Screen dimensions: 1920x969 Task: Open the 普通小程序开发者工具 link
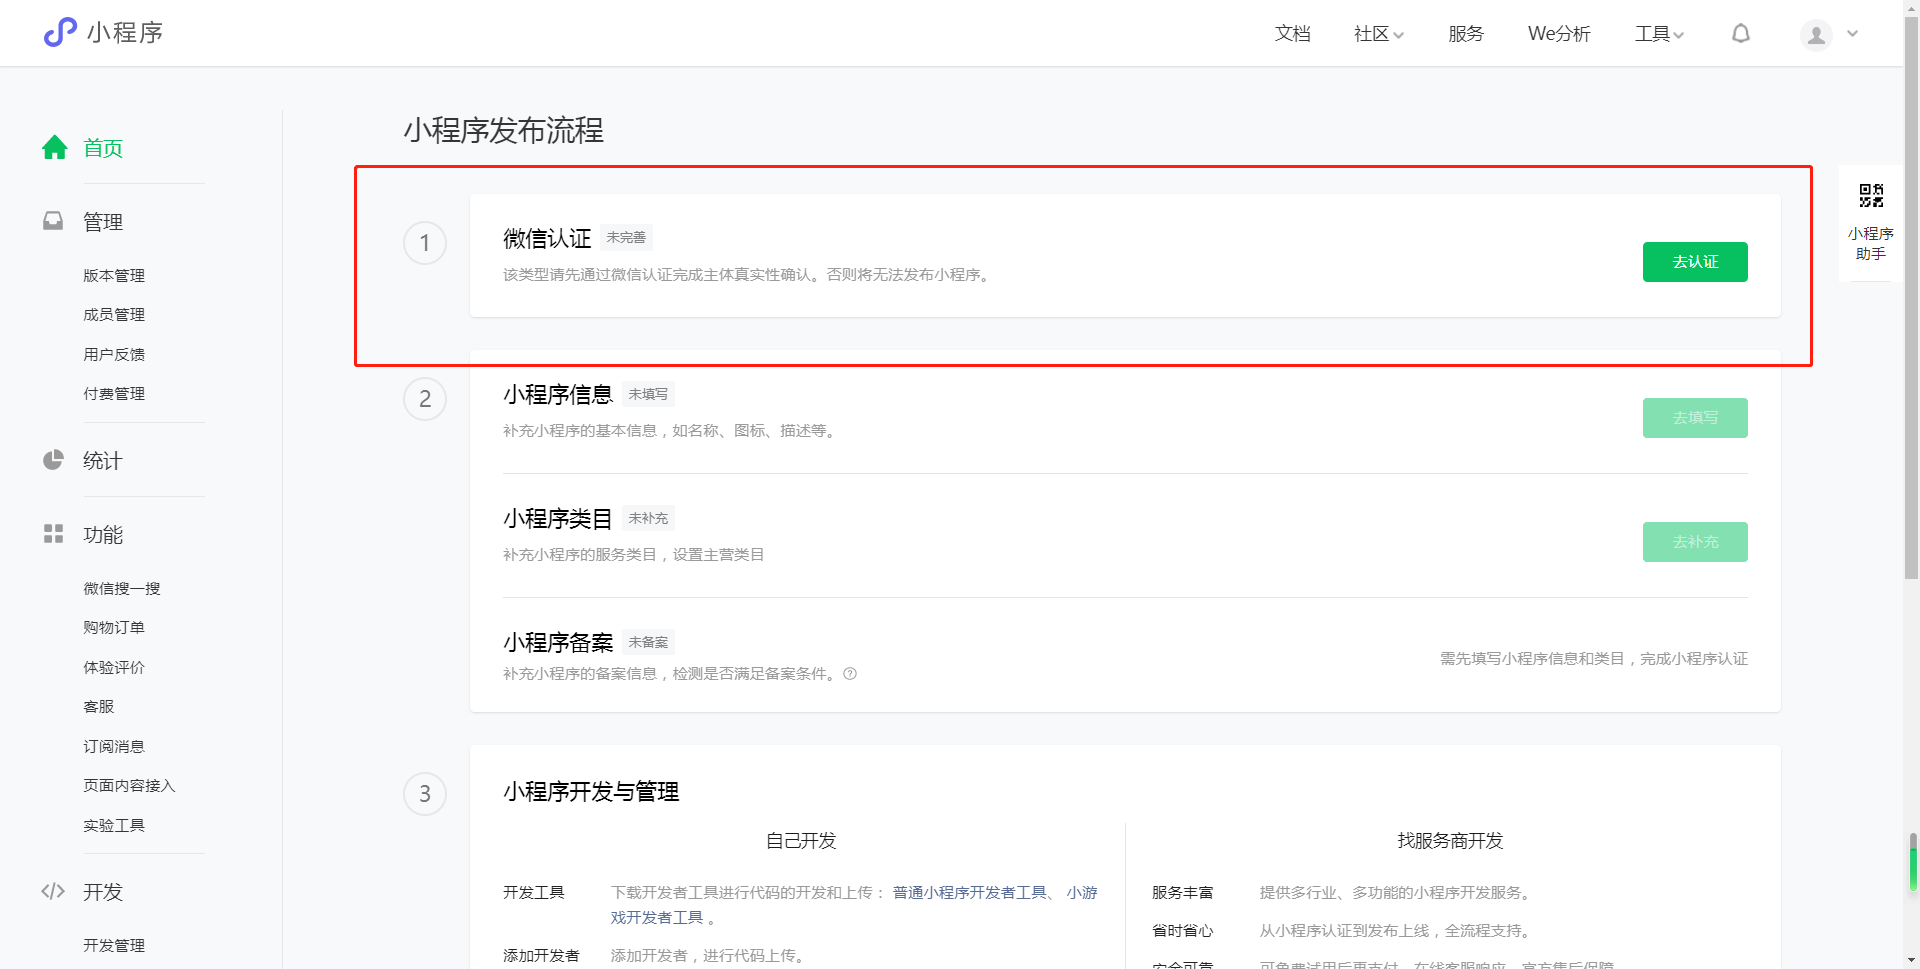pyautogui.click(x=969, y=892)
